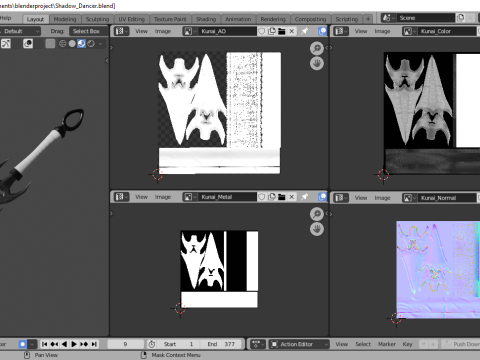Viewport: 480px width, 360px height.
Task: Open Image menu in Kunai_Metal editor
Action: tap(163, 197)
